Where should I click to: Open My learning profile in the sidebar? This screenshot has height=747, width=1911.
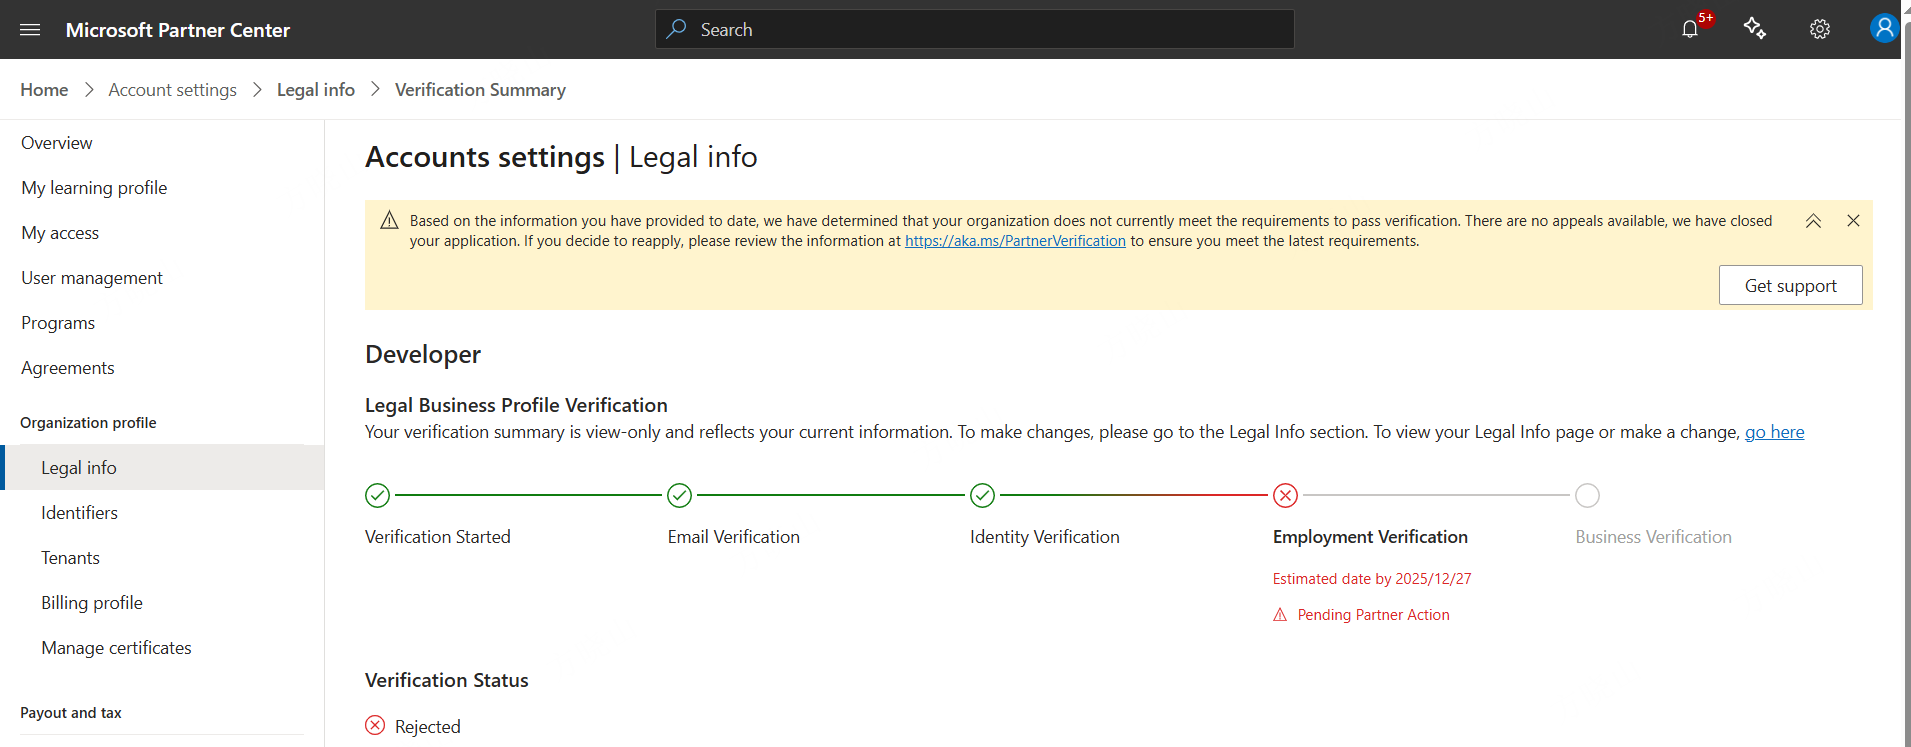[x=94, y=188]
